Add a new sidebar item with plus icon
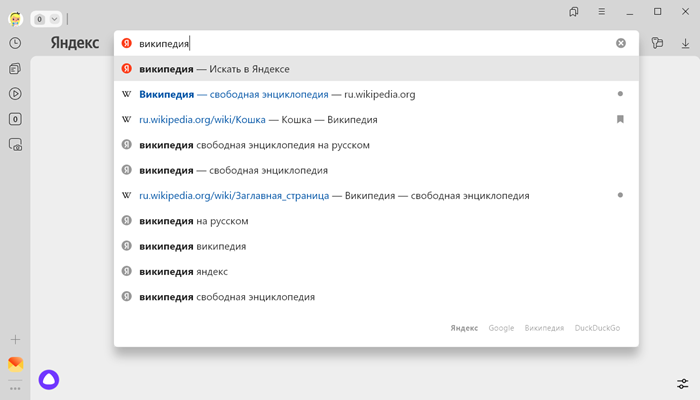This screenshot has height=400, width=700. point(15,340)
